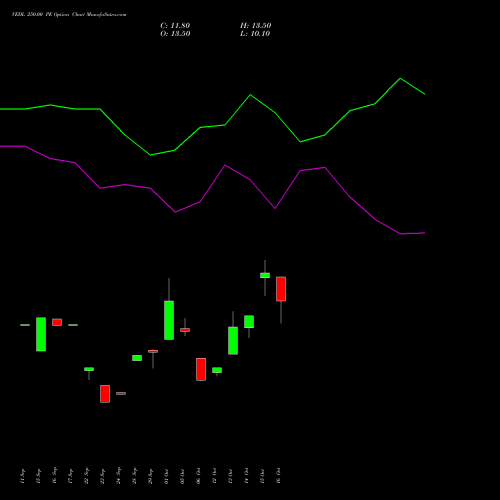Select the 24 Sep date label
500x500 pixels.
point(118,476)
